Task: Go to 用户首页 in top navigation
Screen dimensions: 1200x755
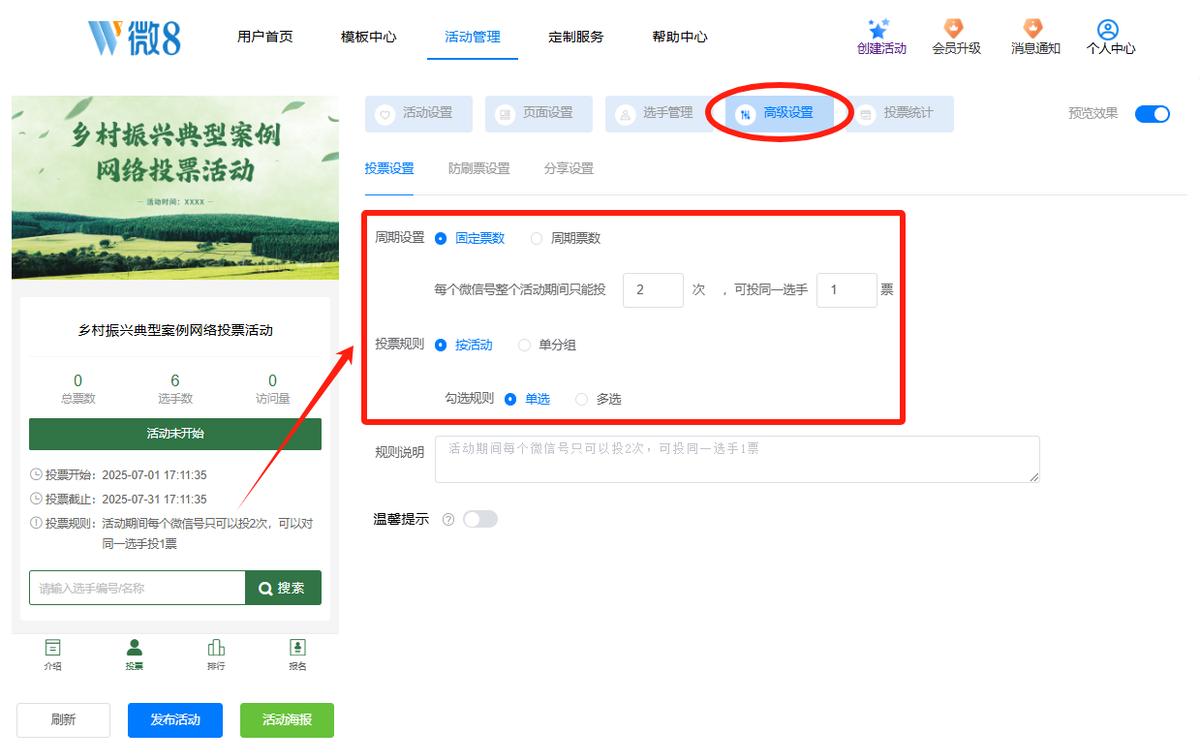Action: pos(265,37)
